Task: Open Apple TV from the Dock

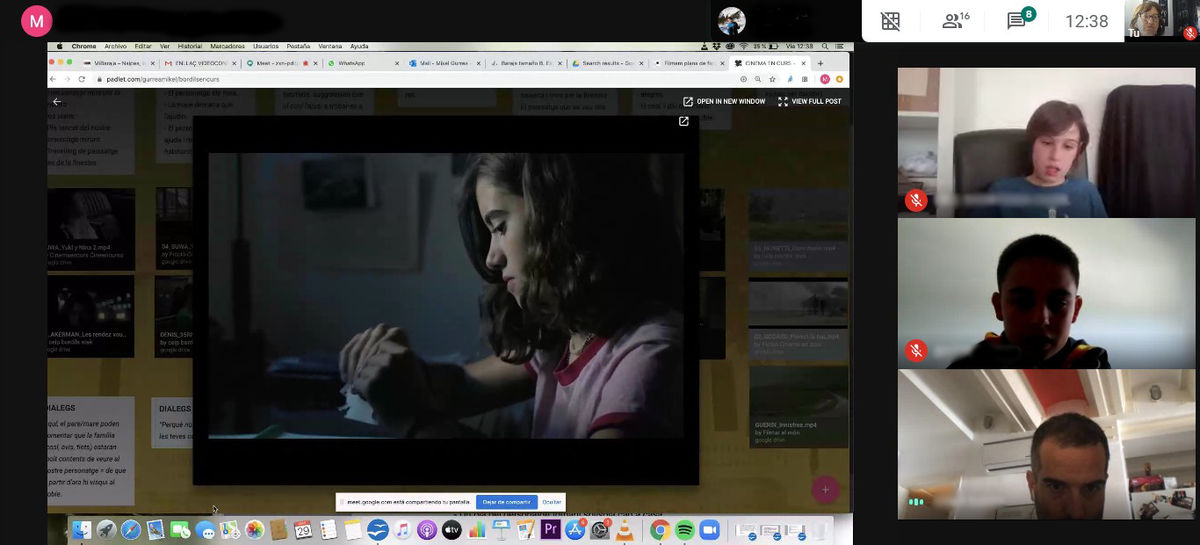Action: point(451,530)
